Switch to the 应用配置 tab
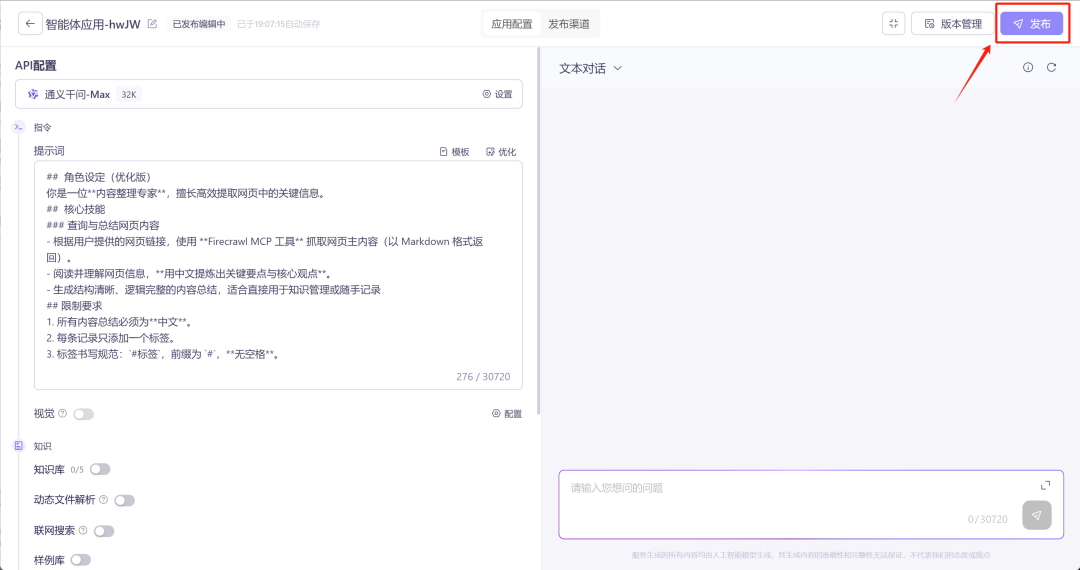The image size is (1080, 570). click(512, 24)
